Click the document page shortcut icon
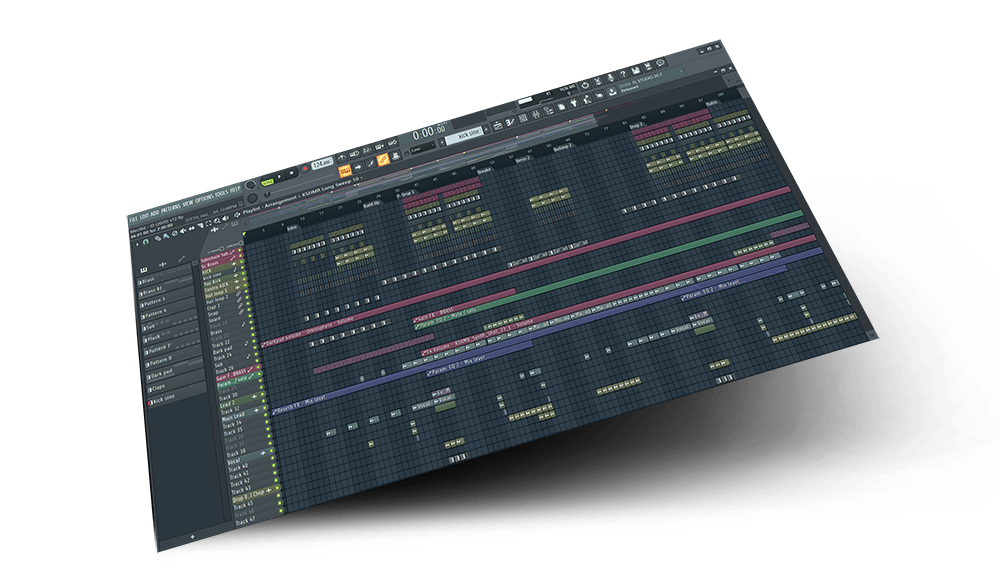1000x573 pixels. pyautogui.click(x=561, y=107)
